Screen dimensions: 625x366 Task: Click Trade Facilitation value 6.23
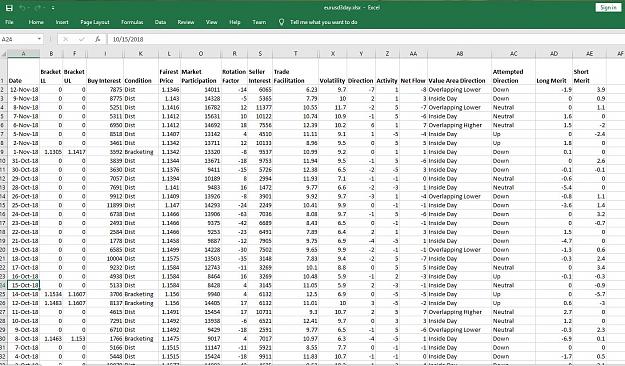pyautogui.click(x=295, y=90)
